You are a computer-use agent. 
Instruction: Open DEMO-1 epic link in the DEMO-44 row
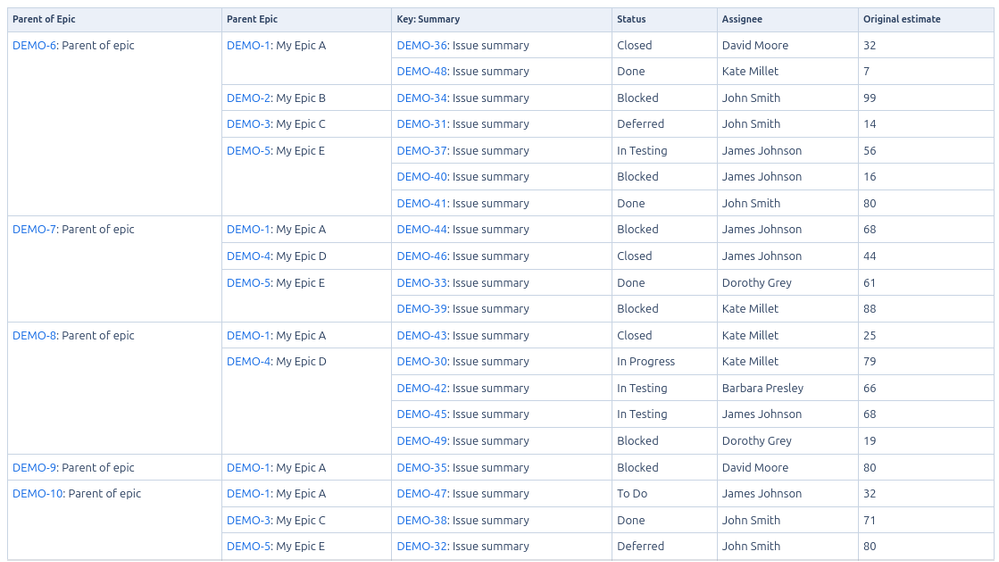point(249,229)
